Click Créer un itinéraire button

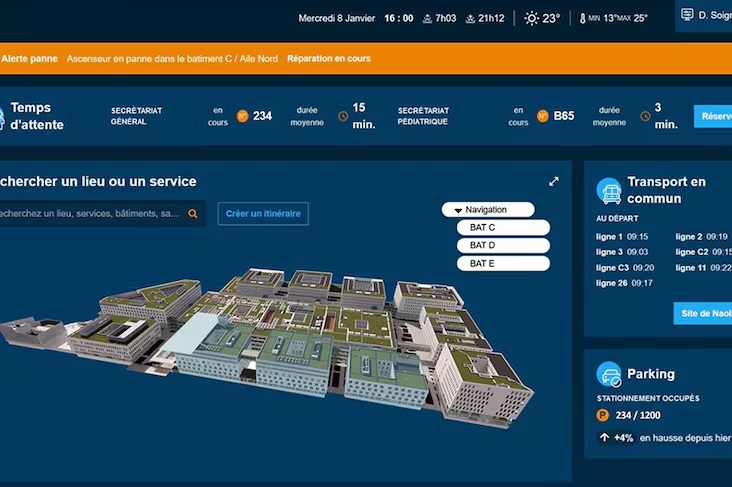click(x=263, y=214)
